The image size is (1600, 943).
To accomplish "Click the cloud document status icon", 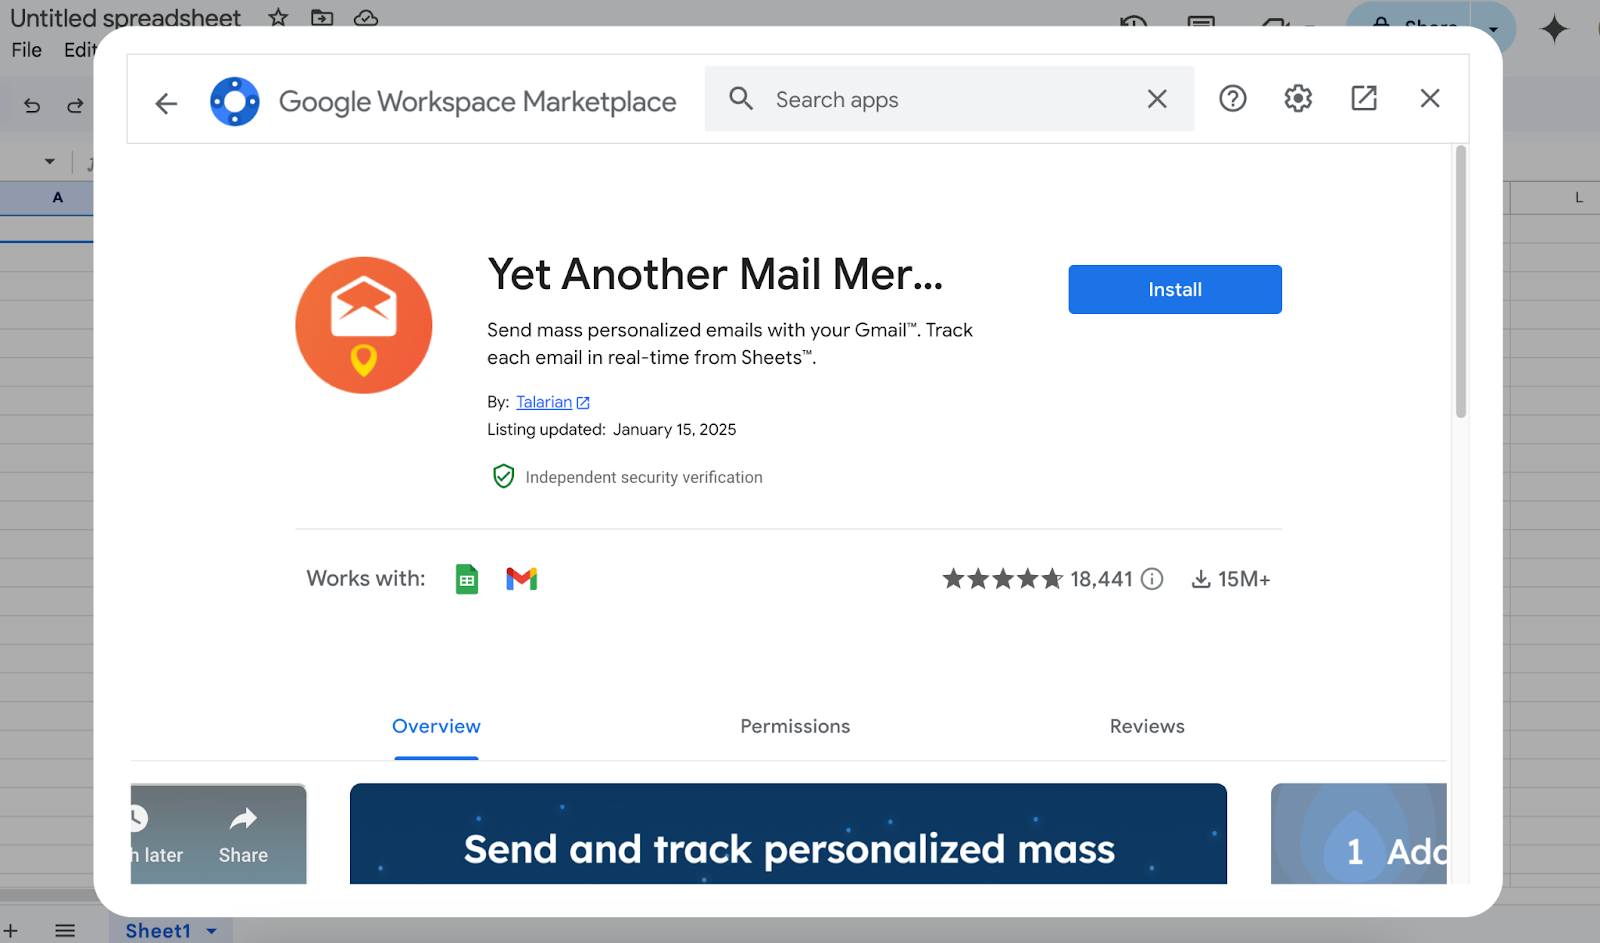I will point(366,17).
